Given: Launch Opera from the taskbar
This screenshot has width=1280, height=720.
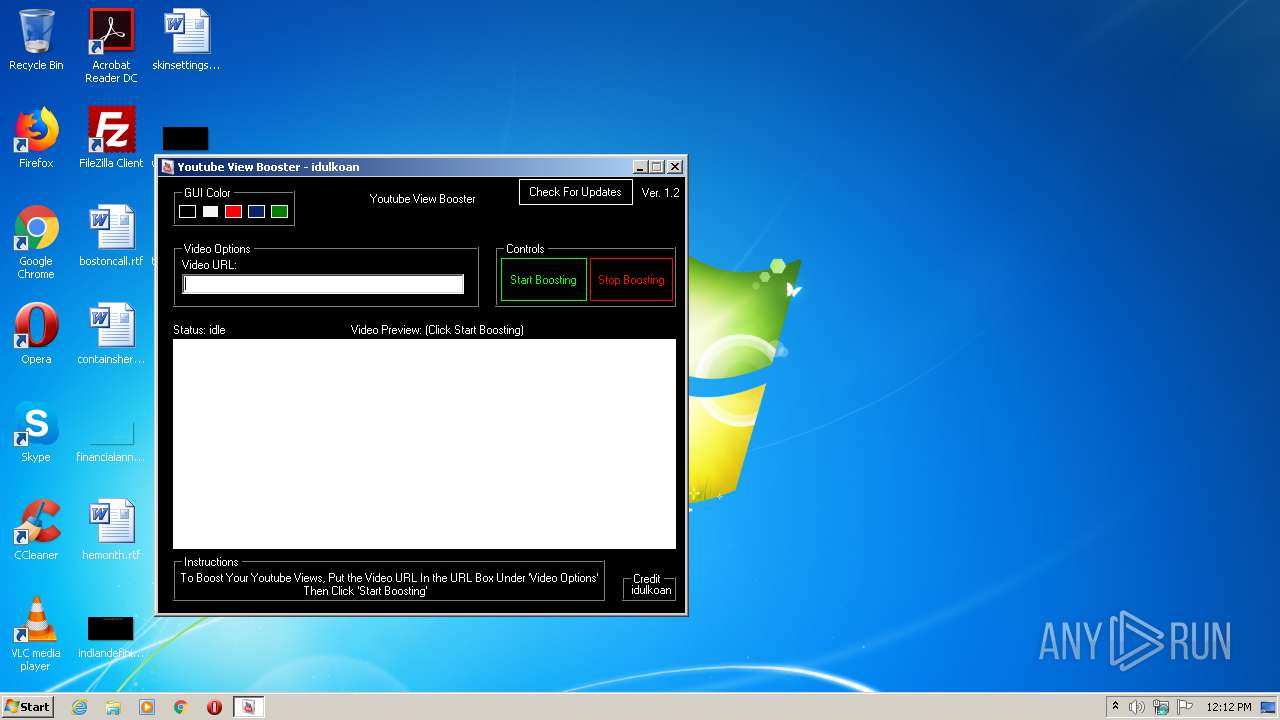Looking at the screenshot, I should 214,707.
